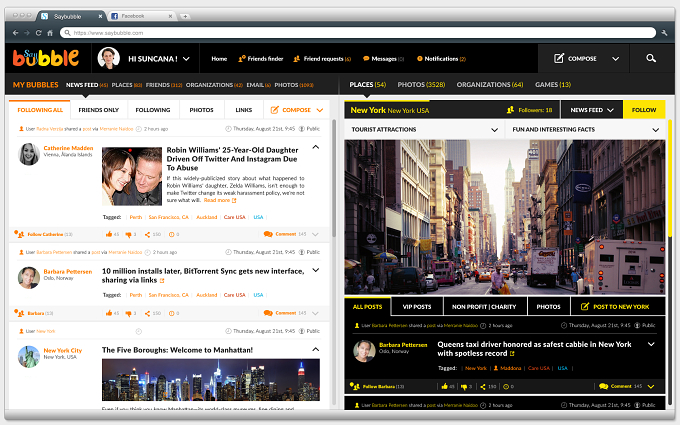Click like thumbs-up on Catherine's post
This screenshot has height=425, width=680.
click(109, 234)
